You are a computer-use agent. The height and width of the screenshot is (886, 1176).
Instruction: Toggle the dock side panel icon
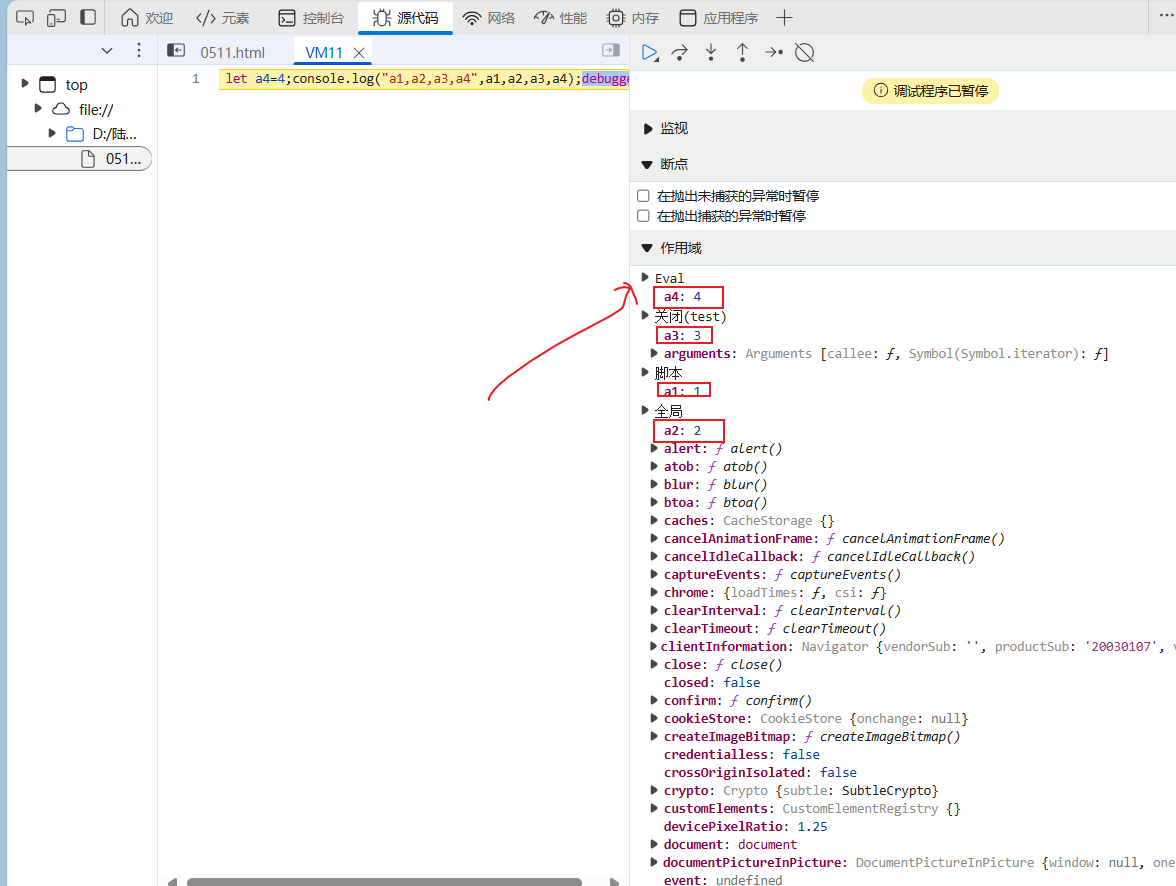point(88,17)
